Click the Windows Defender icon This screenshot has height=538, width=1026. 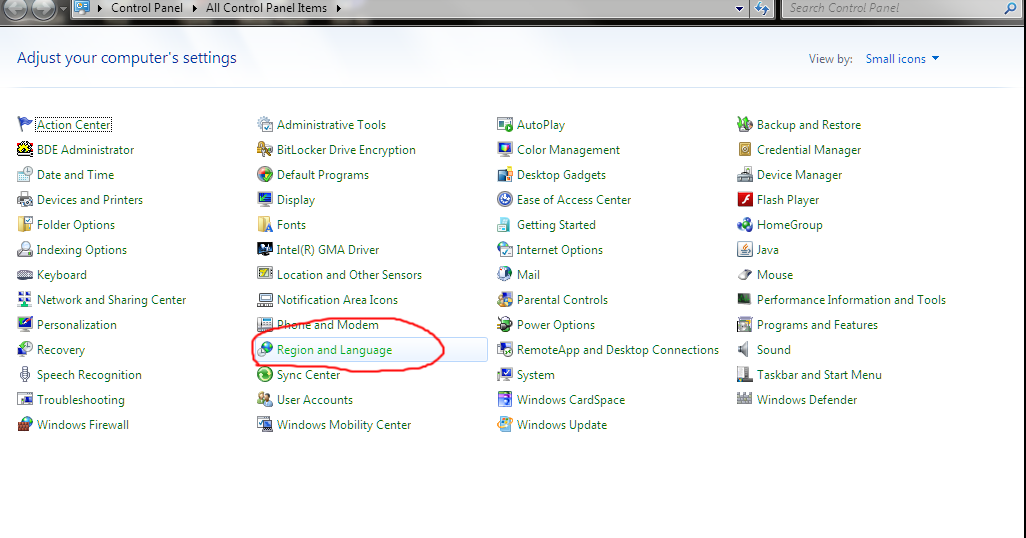point(745,398)
